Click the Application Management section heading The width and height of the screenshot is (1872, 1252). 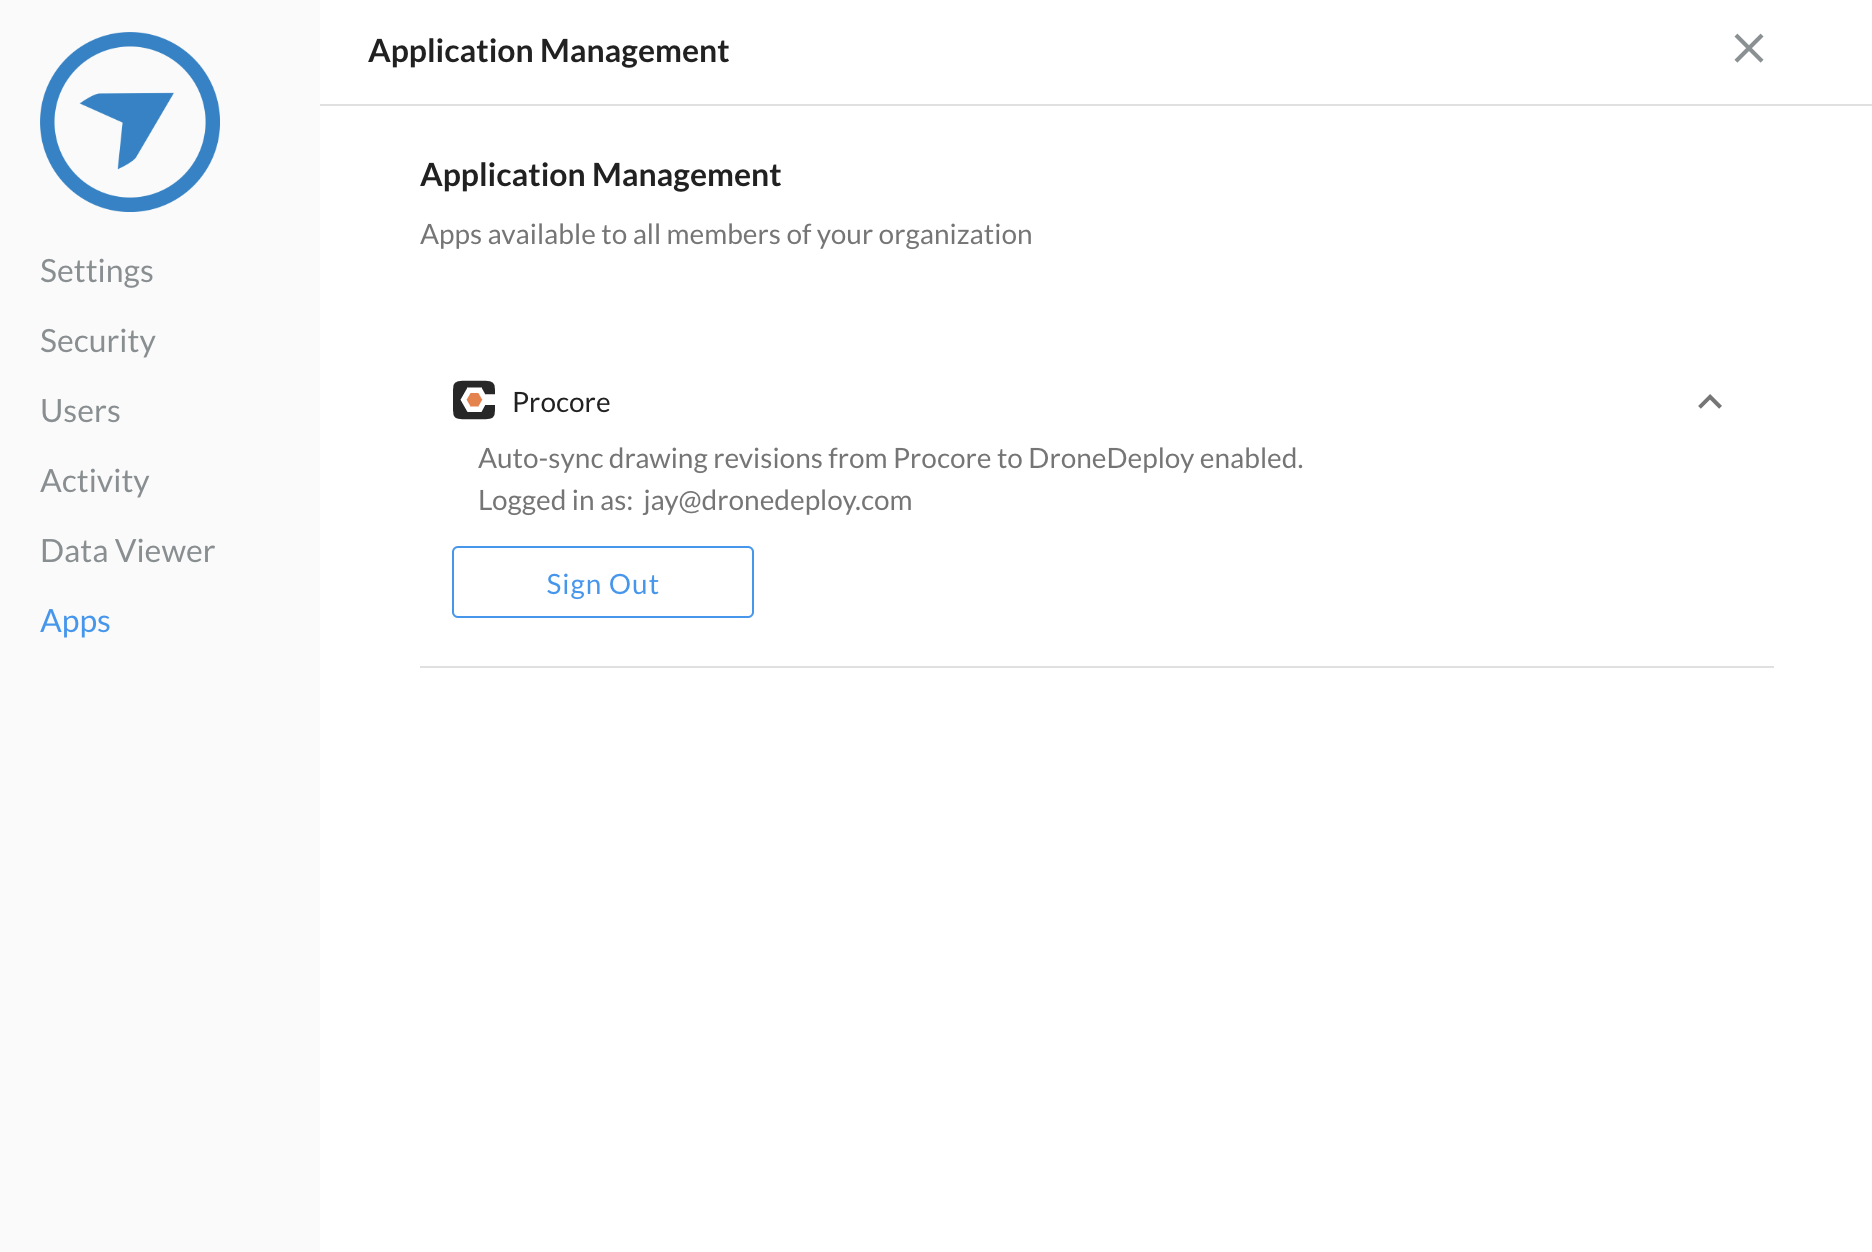coord(600,175)
